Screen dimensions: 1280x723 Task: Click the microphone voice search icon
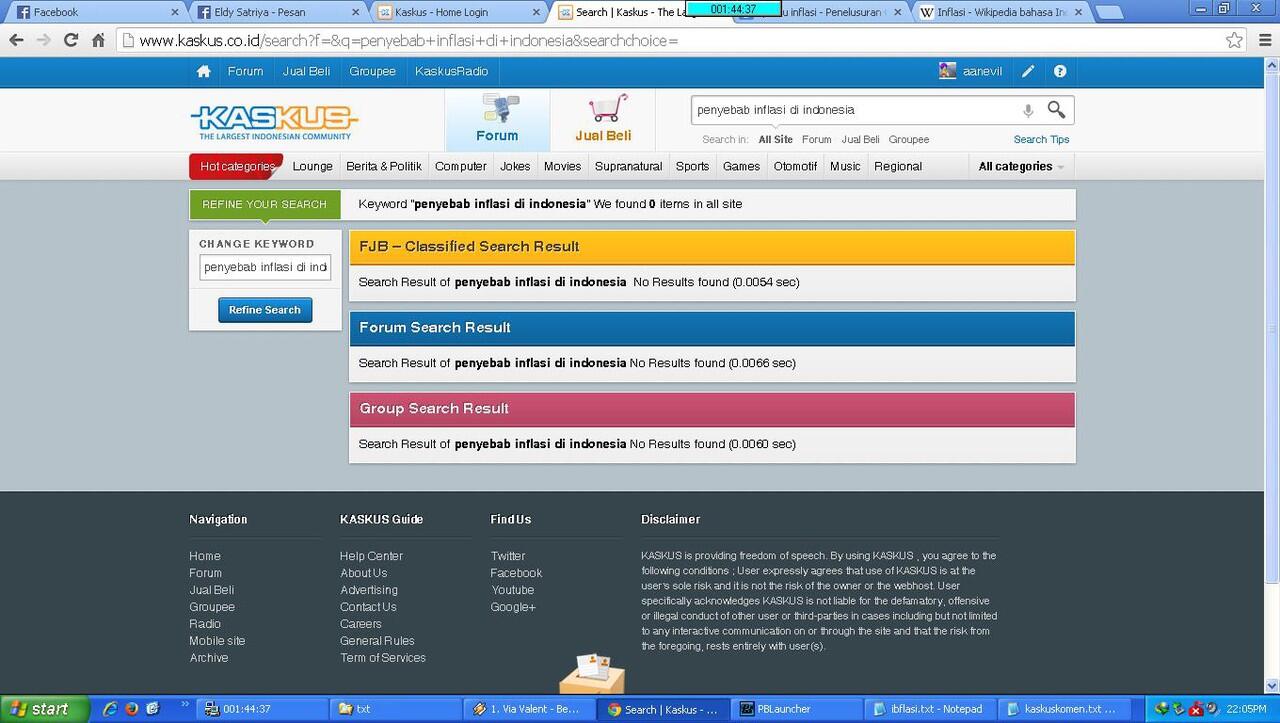pos(1028,110)
